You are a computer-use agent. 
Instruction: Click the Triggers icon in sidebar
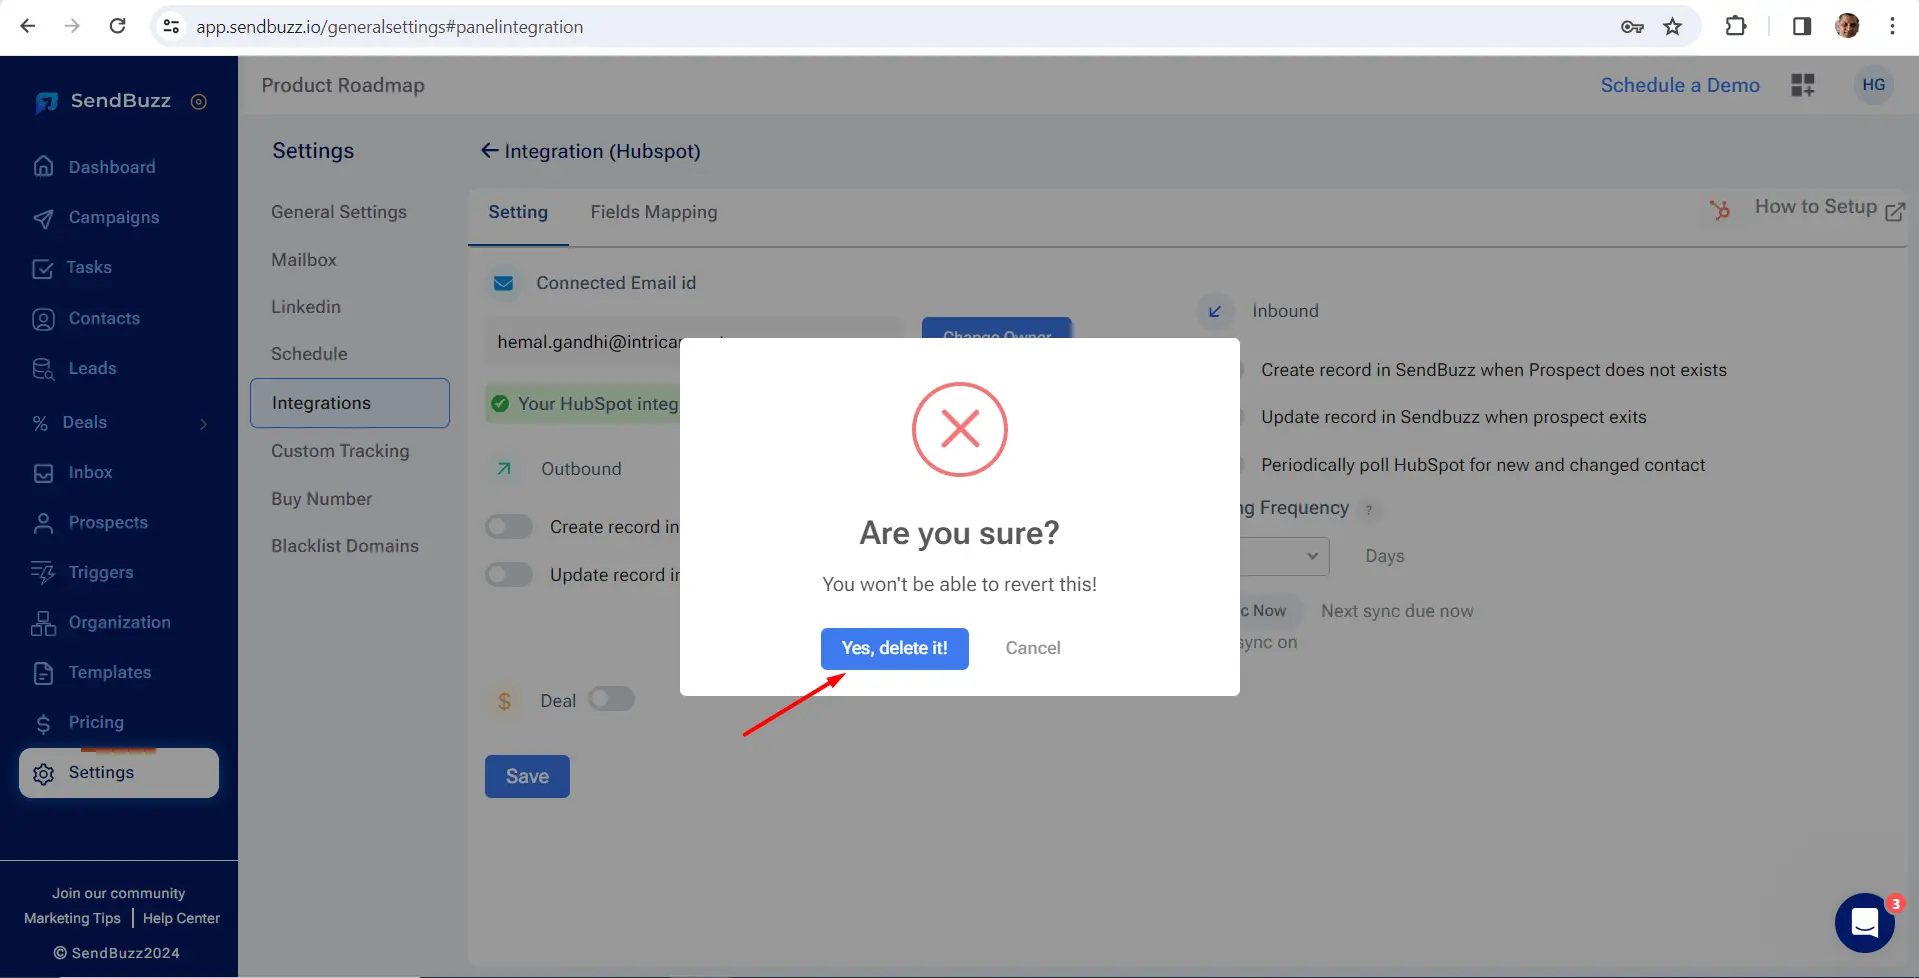[43, 572]
